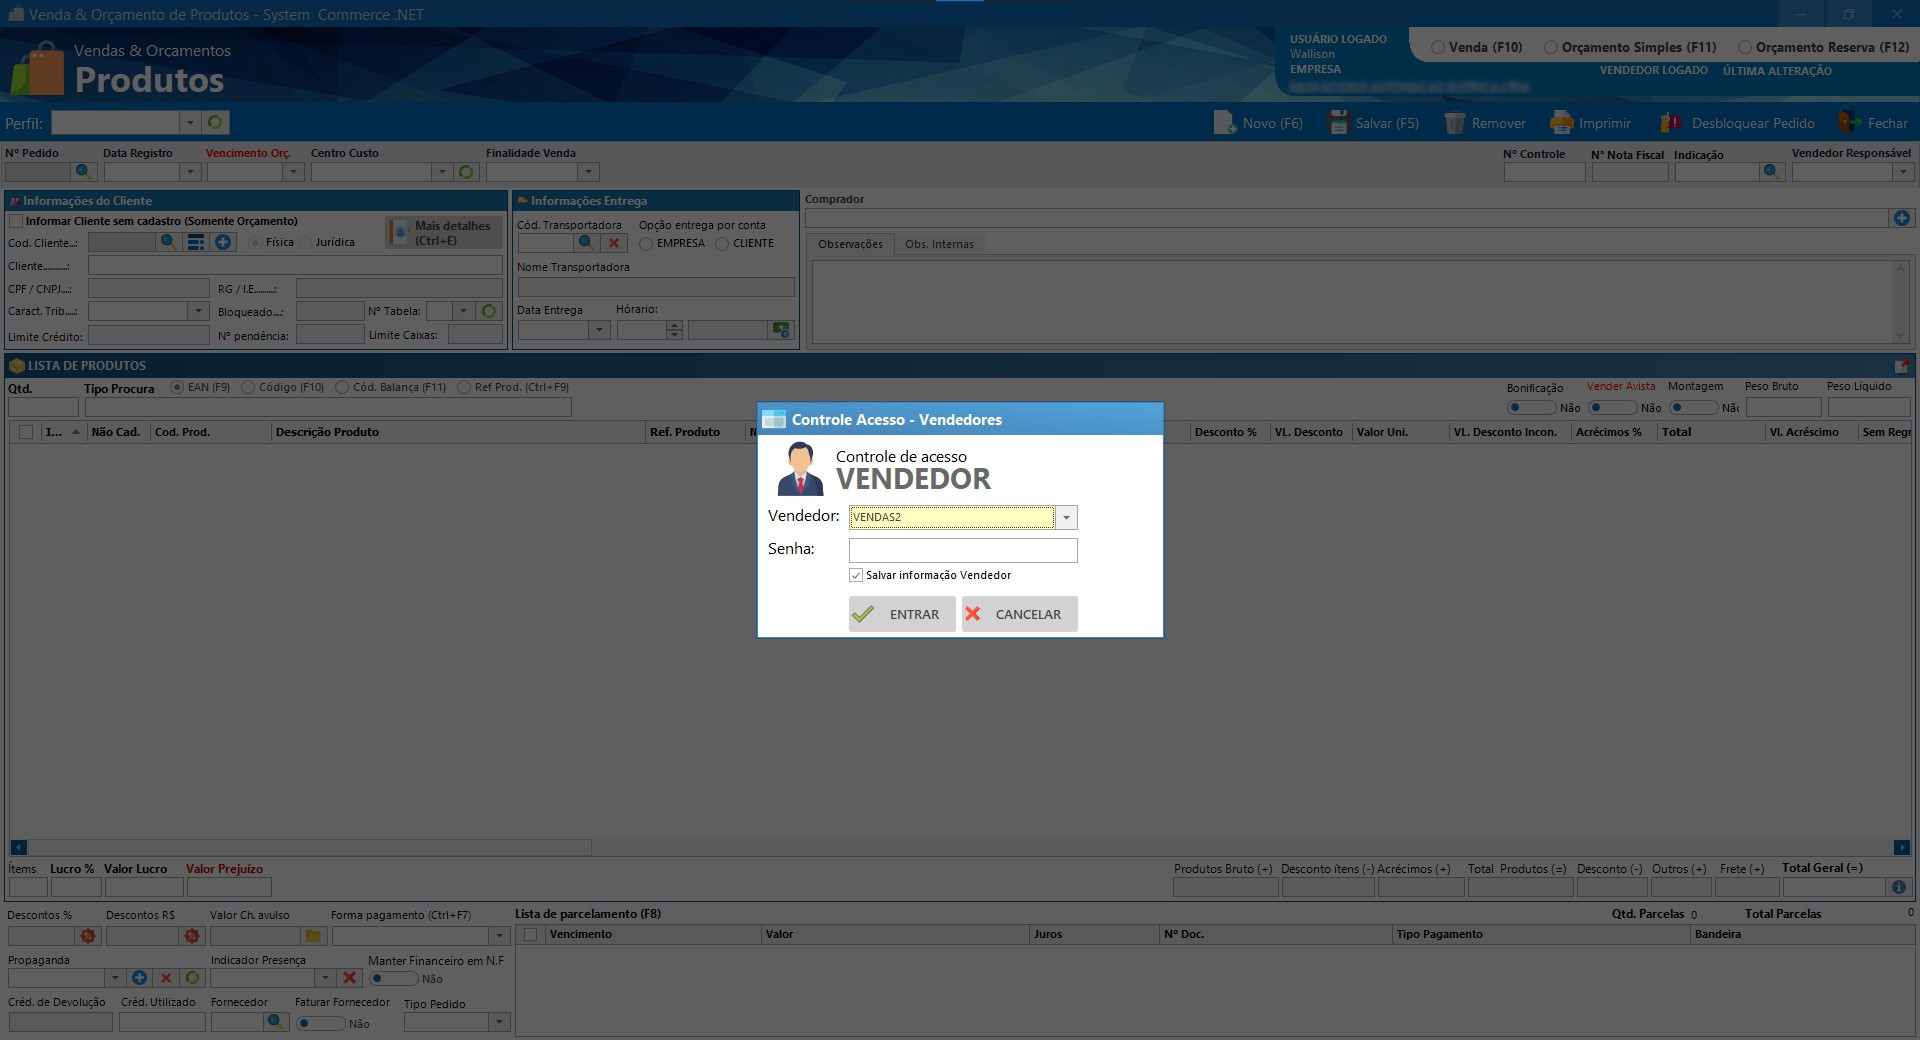
Task: Switch to the Observações tab
Action: 850,244
